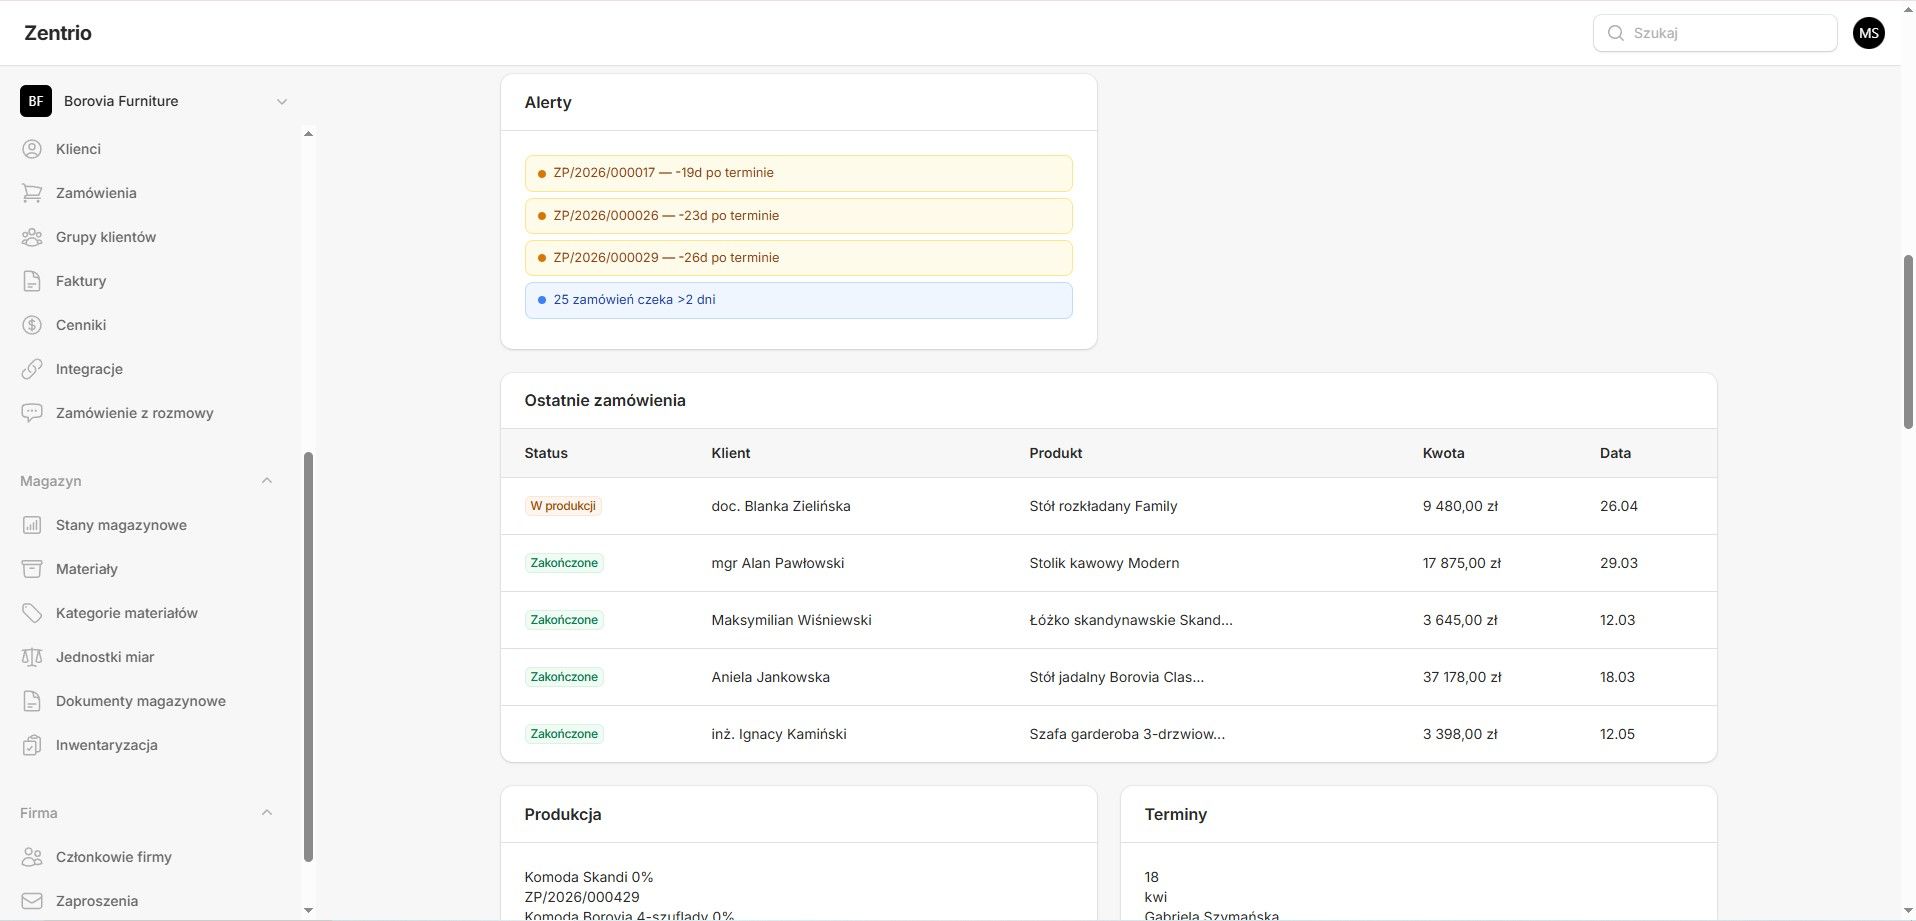Viewport: 1916px width, 921px height.
Task: Click the Dokumenty magazynowe file icon
Action: click(x=32, y=701)
